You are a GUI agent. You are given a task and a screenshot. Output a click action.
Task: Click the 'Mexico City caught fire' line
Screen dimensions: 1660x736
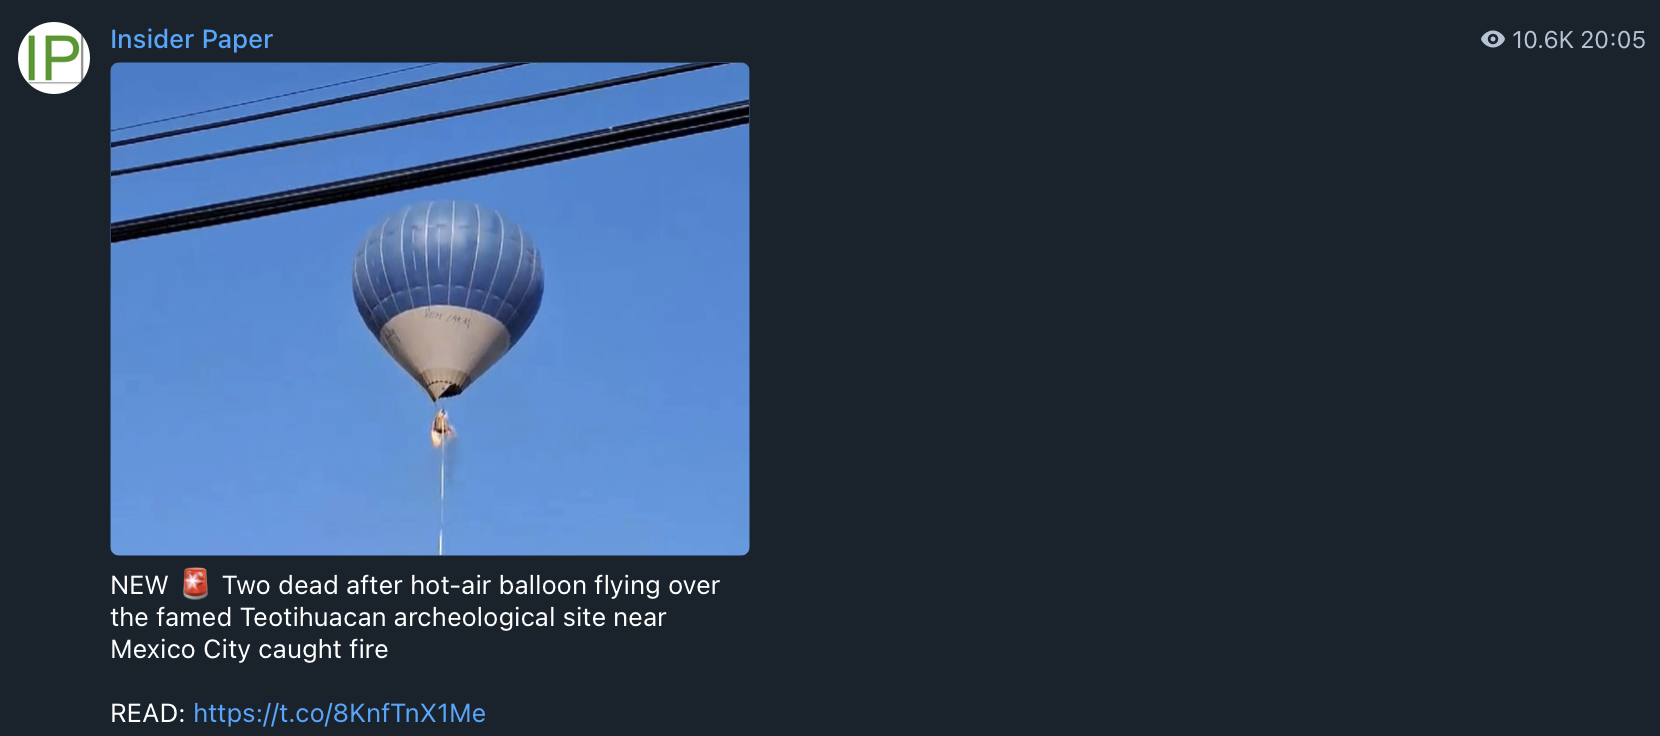(249, 649)
